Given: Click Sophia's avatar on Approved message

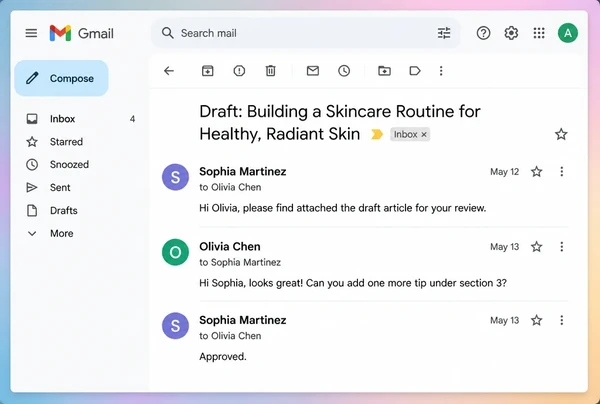Looking at the screenshot, I should [x=175, y=326].
